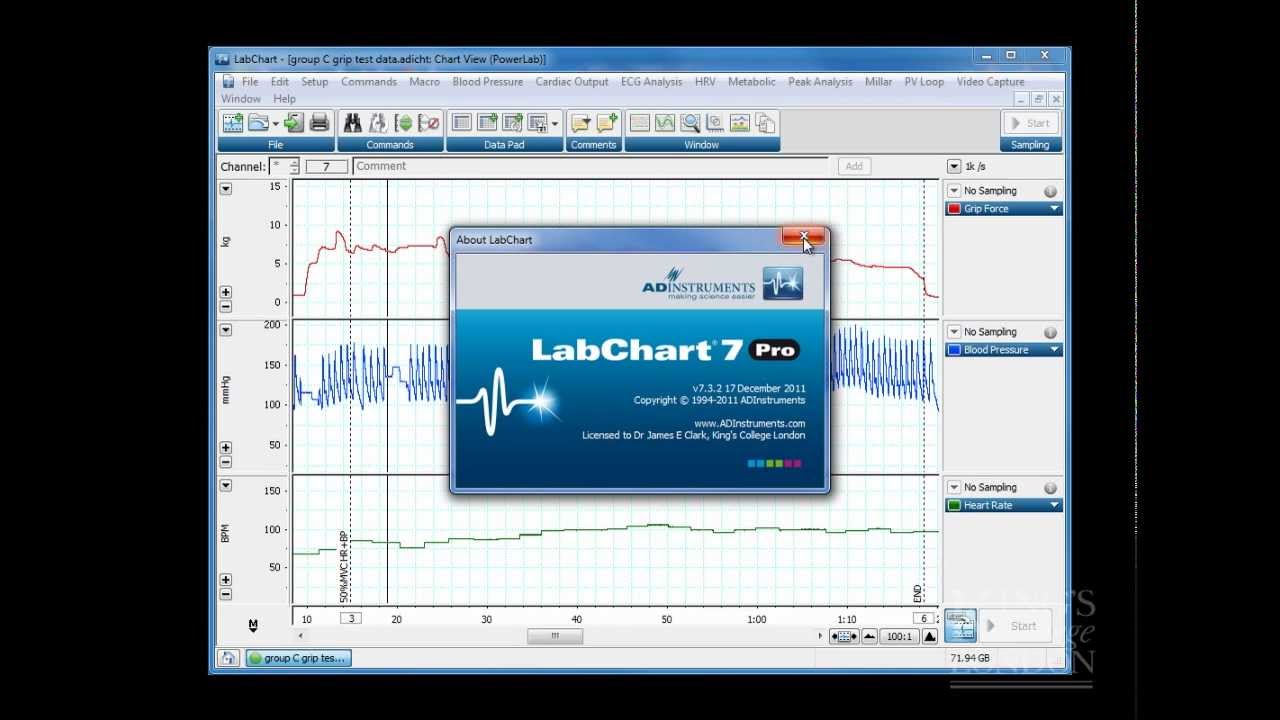Click the Scope View waveform icon

[x=665, y=123]
